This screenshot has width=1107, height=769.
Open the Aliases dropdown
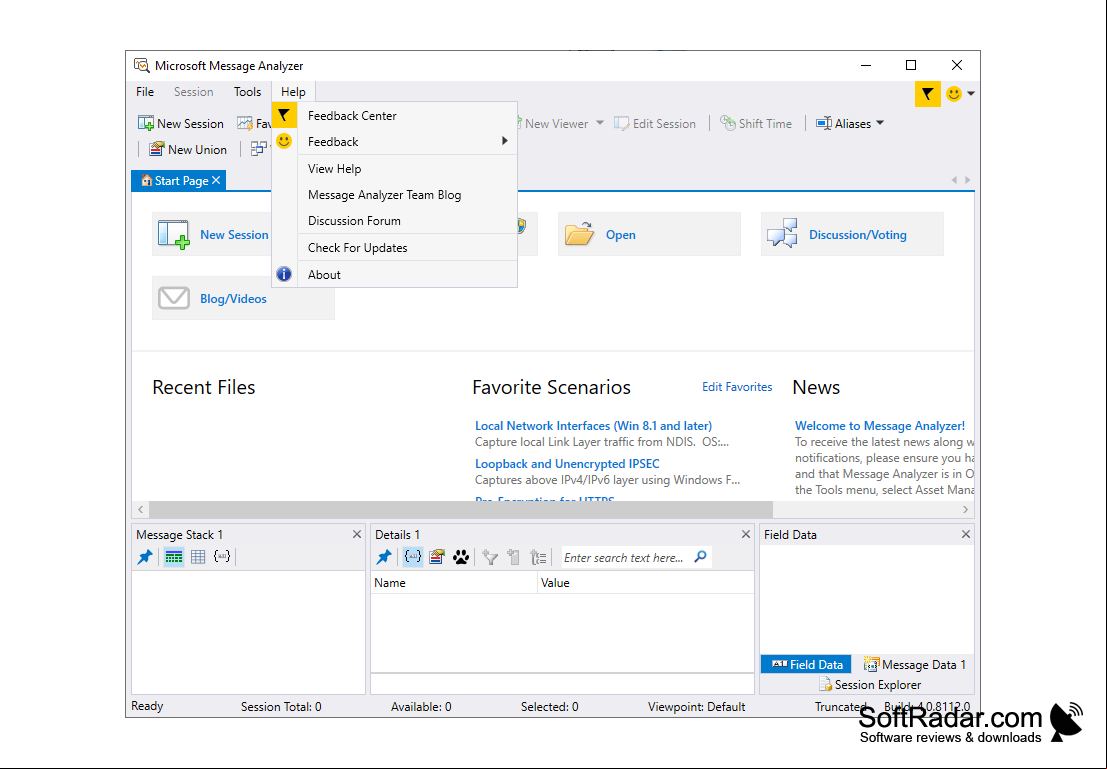850,124
